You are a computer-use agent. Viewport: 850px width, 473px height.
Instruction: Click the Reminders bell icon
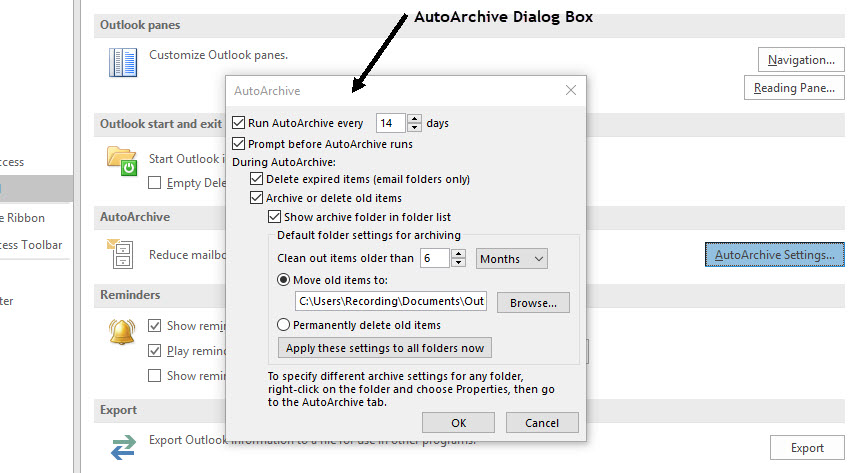point(121,332)
